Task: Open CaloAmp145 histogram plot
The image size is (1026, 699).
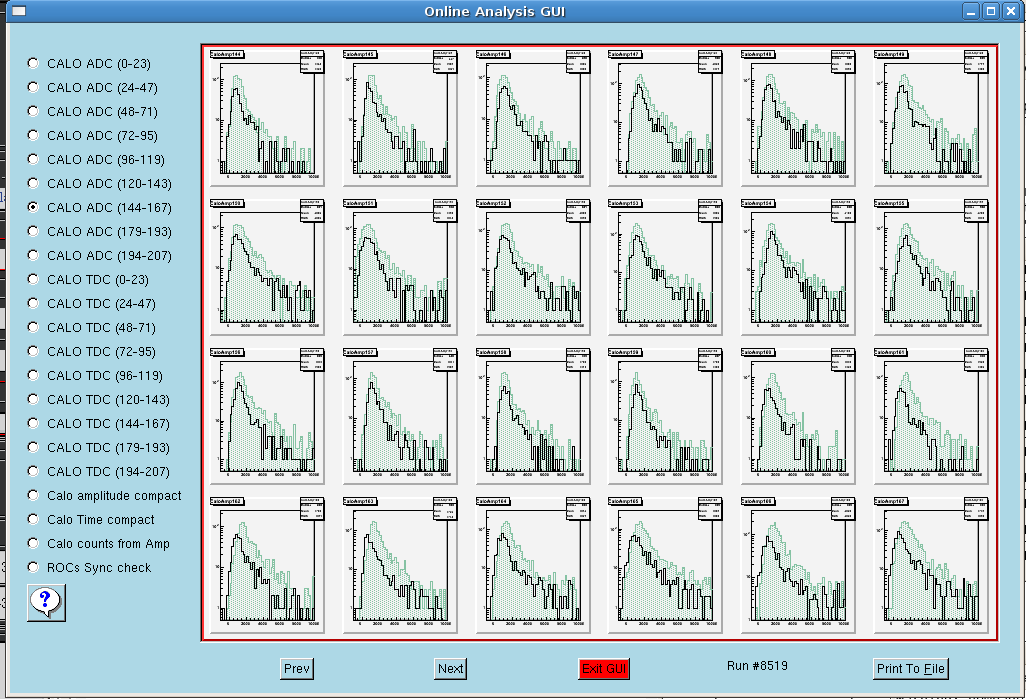Action: (400, 118)
